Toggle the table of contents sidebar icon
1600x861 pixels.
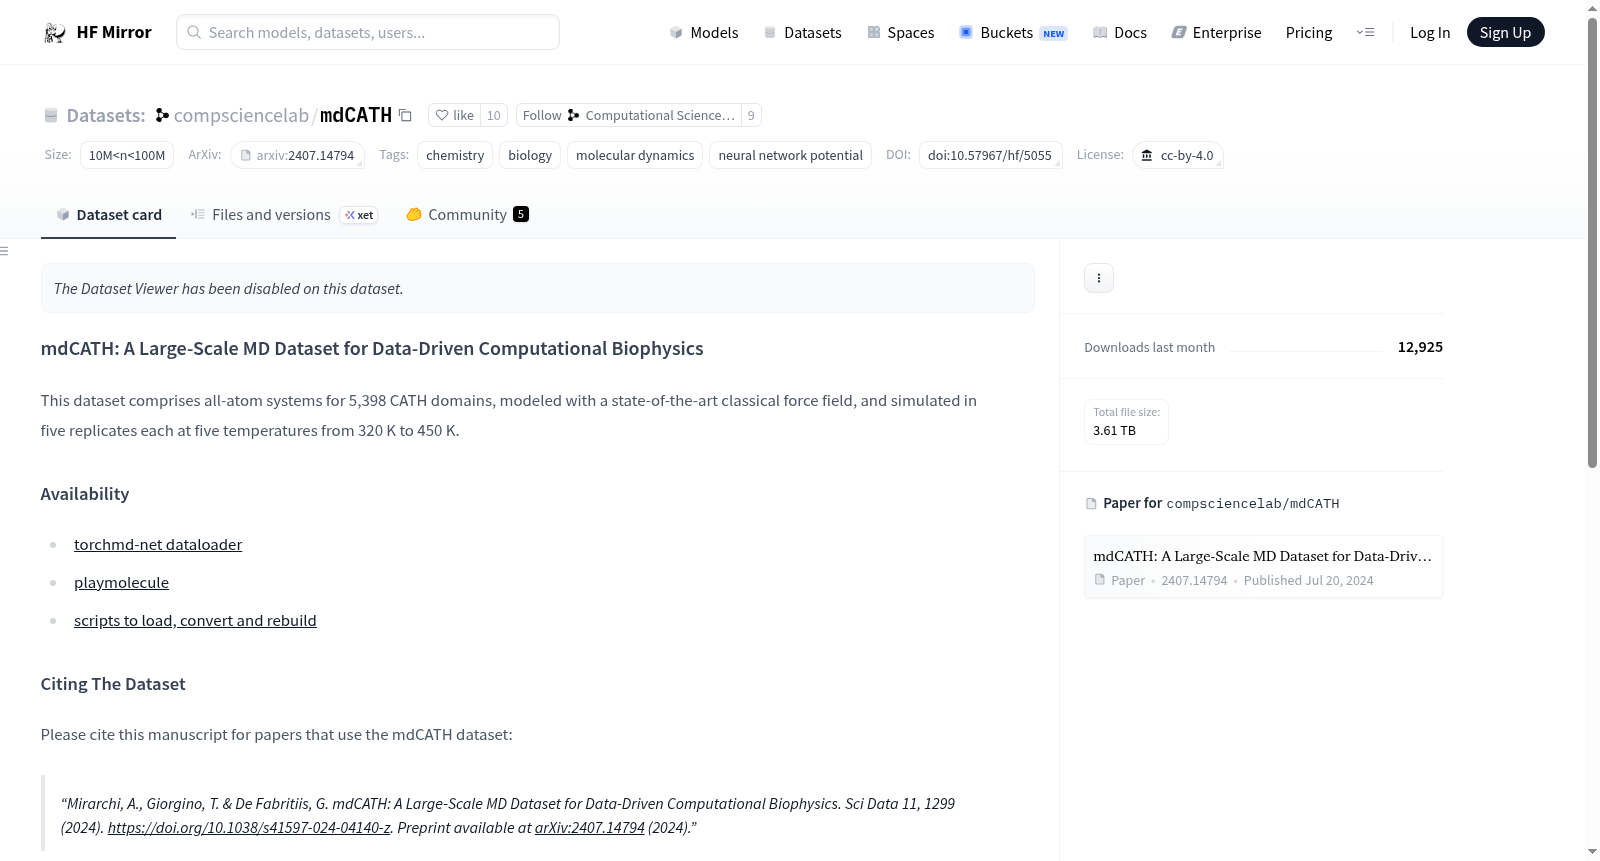[x=4, y=251]
